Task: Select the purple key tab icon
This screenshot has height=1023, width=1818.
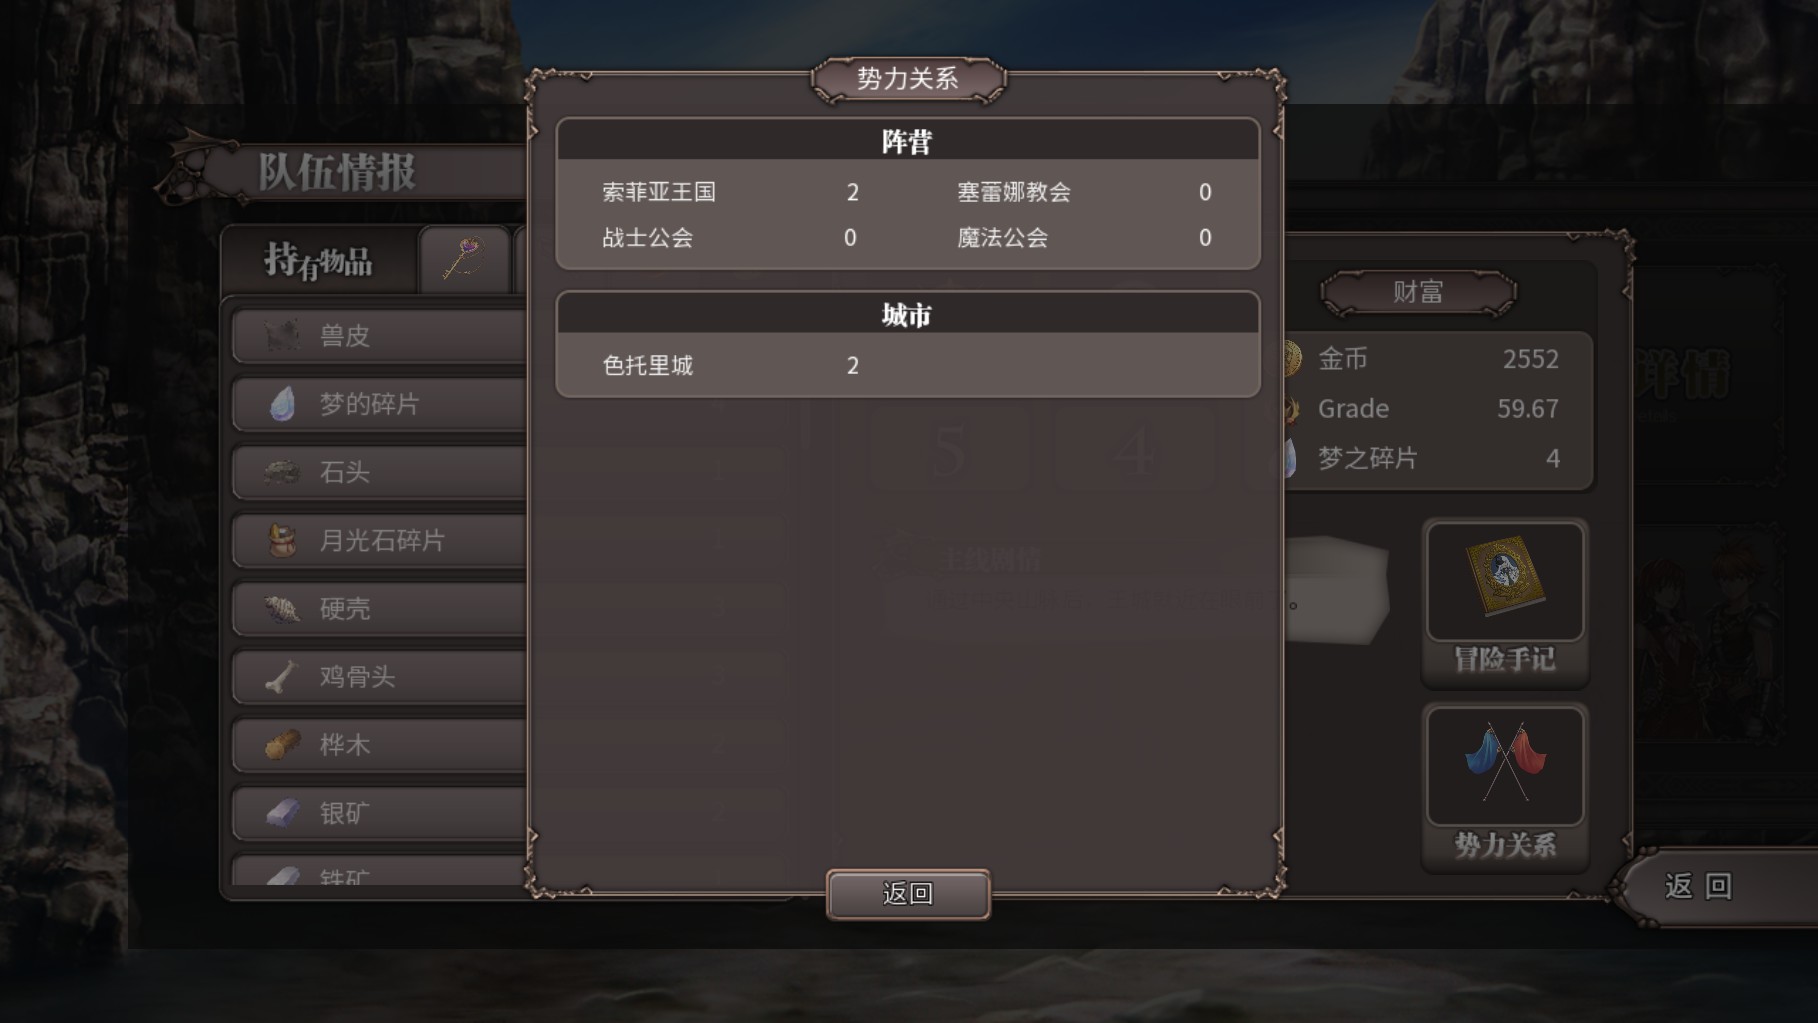Action: (x=463, y=259)
